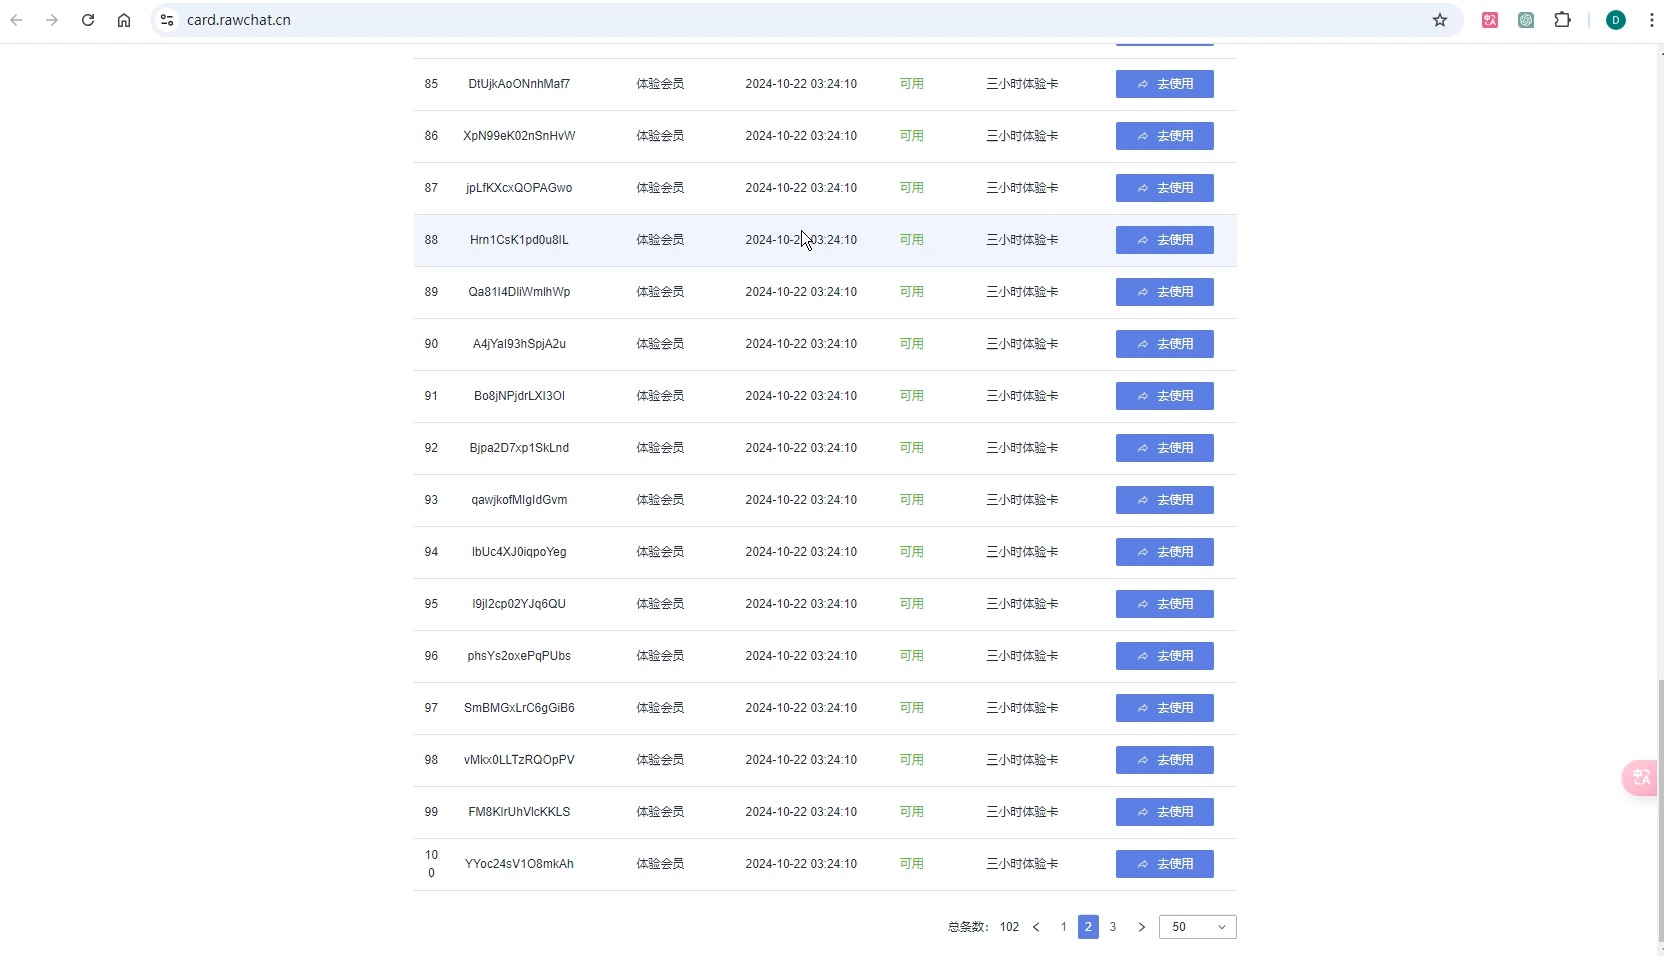Screen dimensions: 1664x956
Task: Click the date cell in row 100
Action: [801, 864]
